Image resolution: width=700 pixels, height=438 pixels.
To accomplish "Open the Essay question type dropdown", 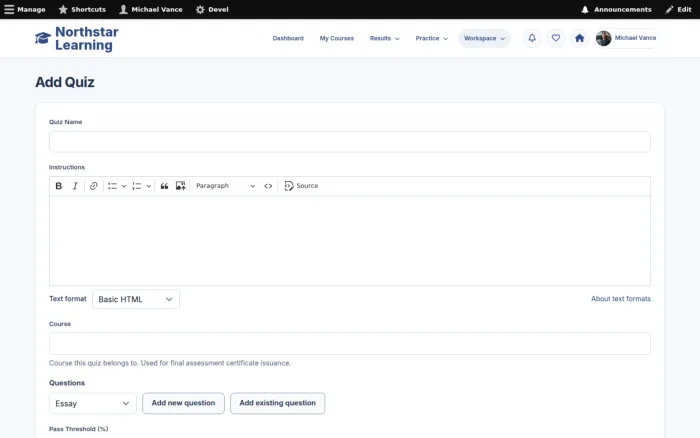I will tap(92, 404).
